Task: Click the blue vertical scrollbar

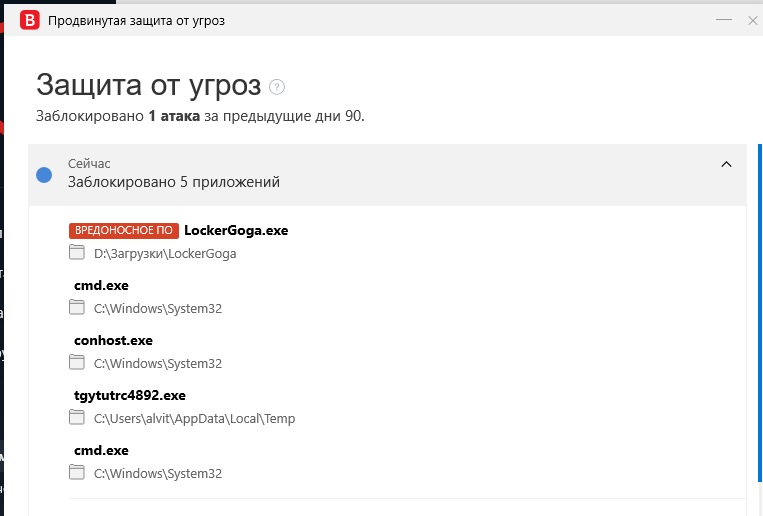Action: pos(760,313)
